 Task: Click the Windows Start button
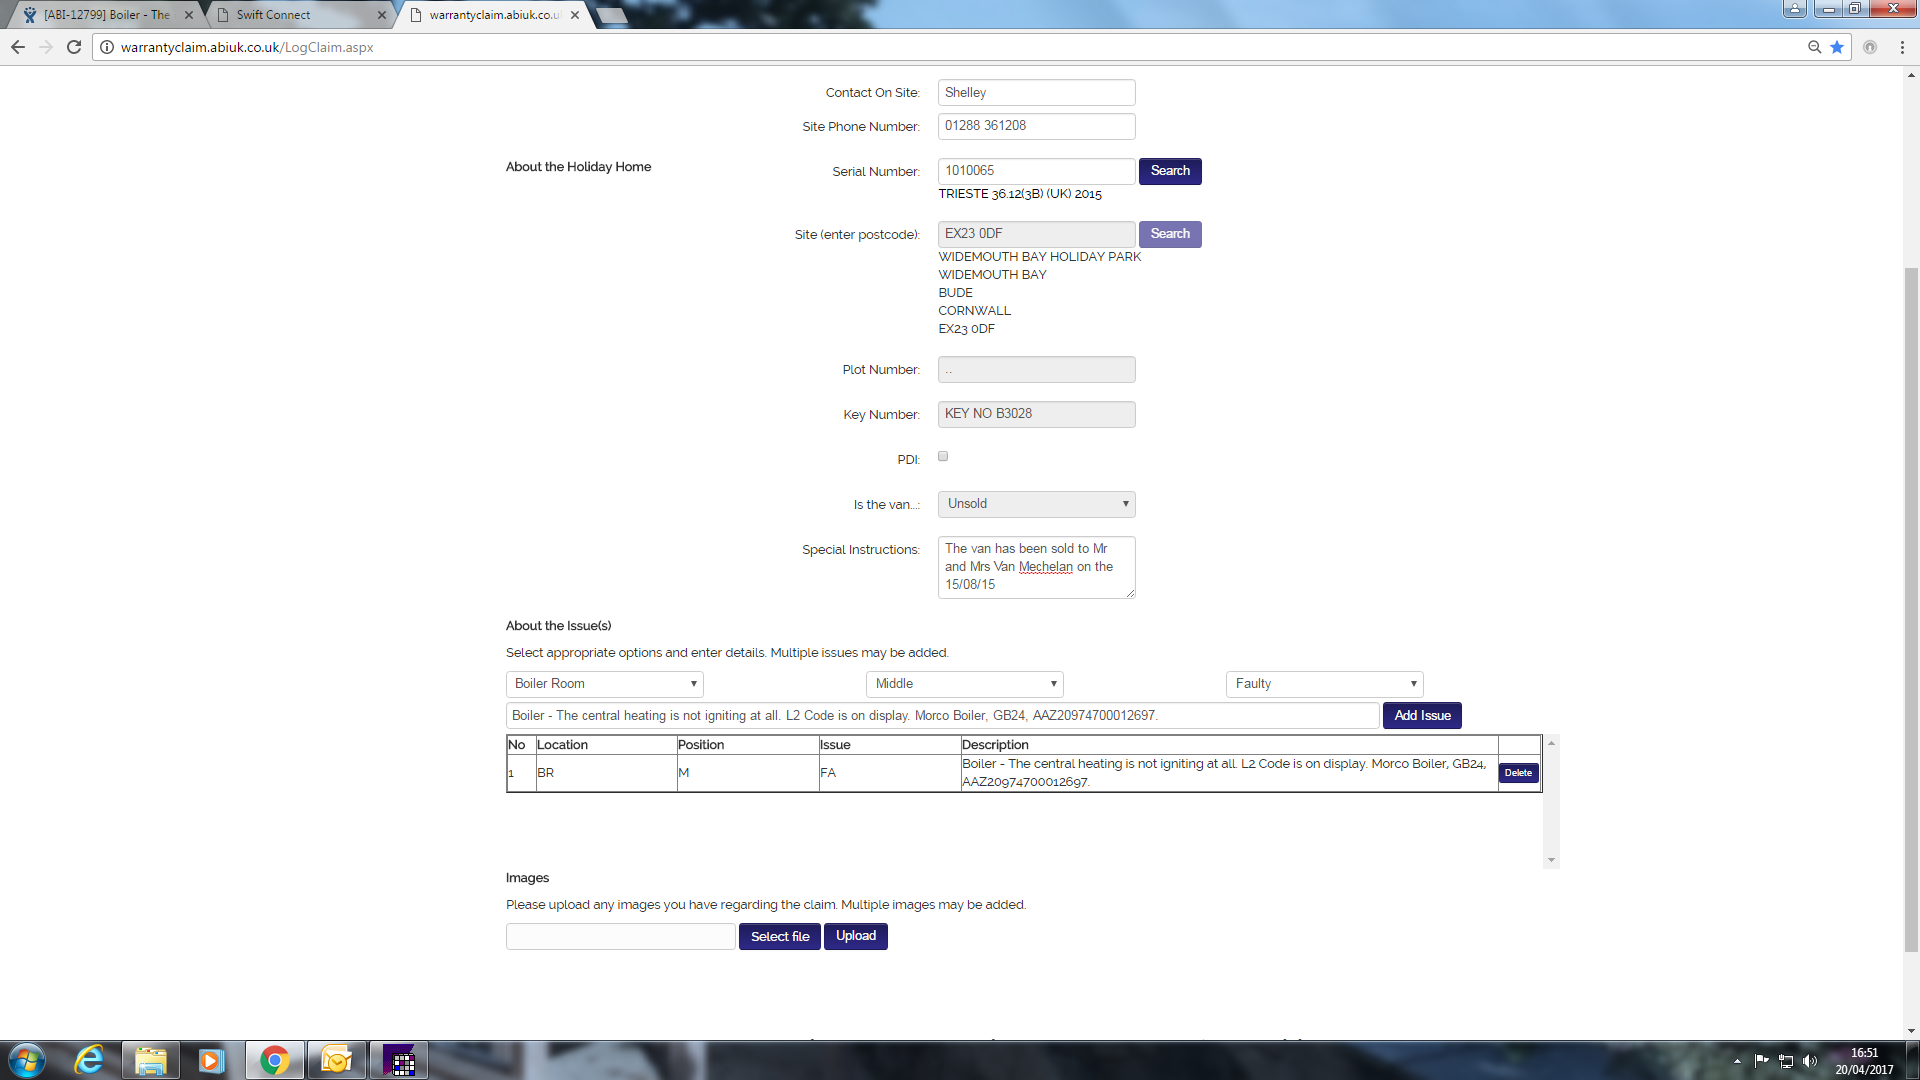(27, 1060)
